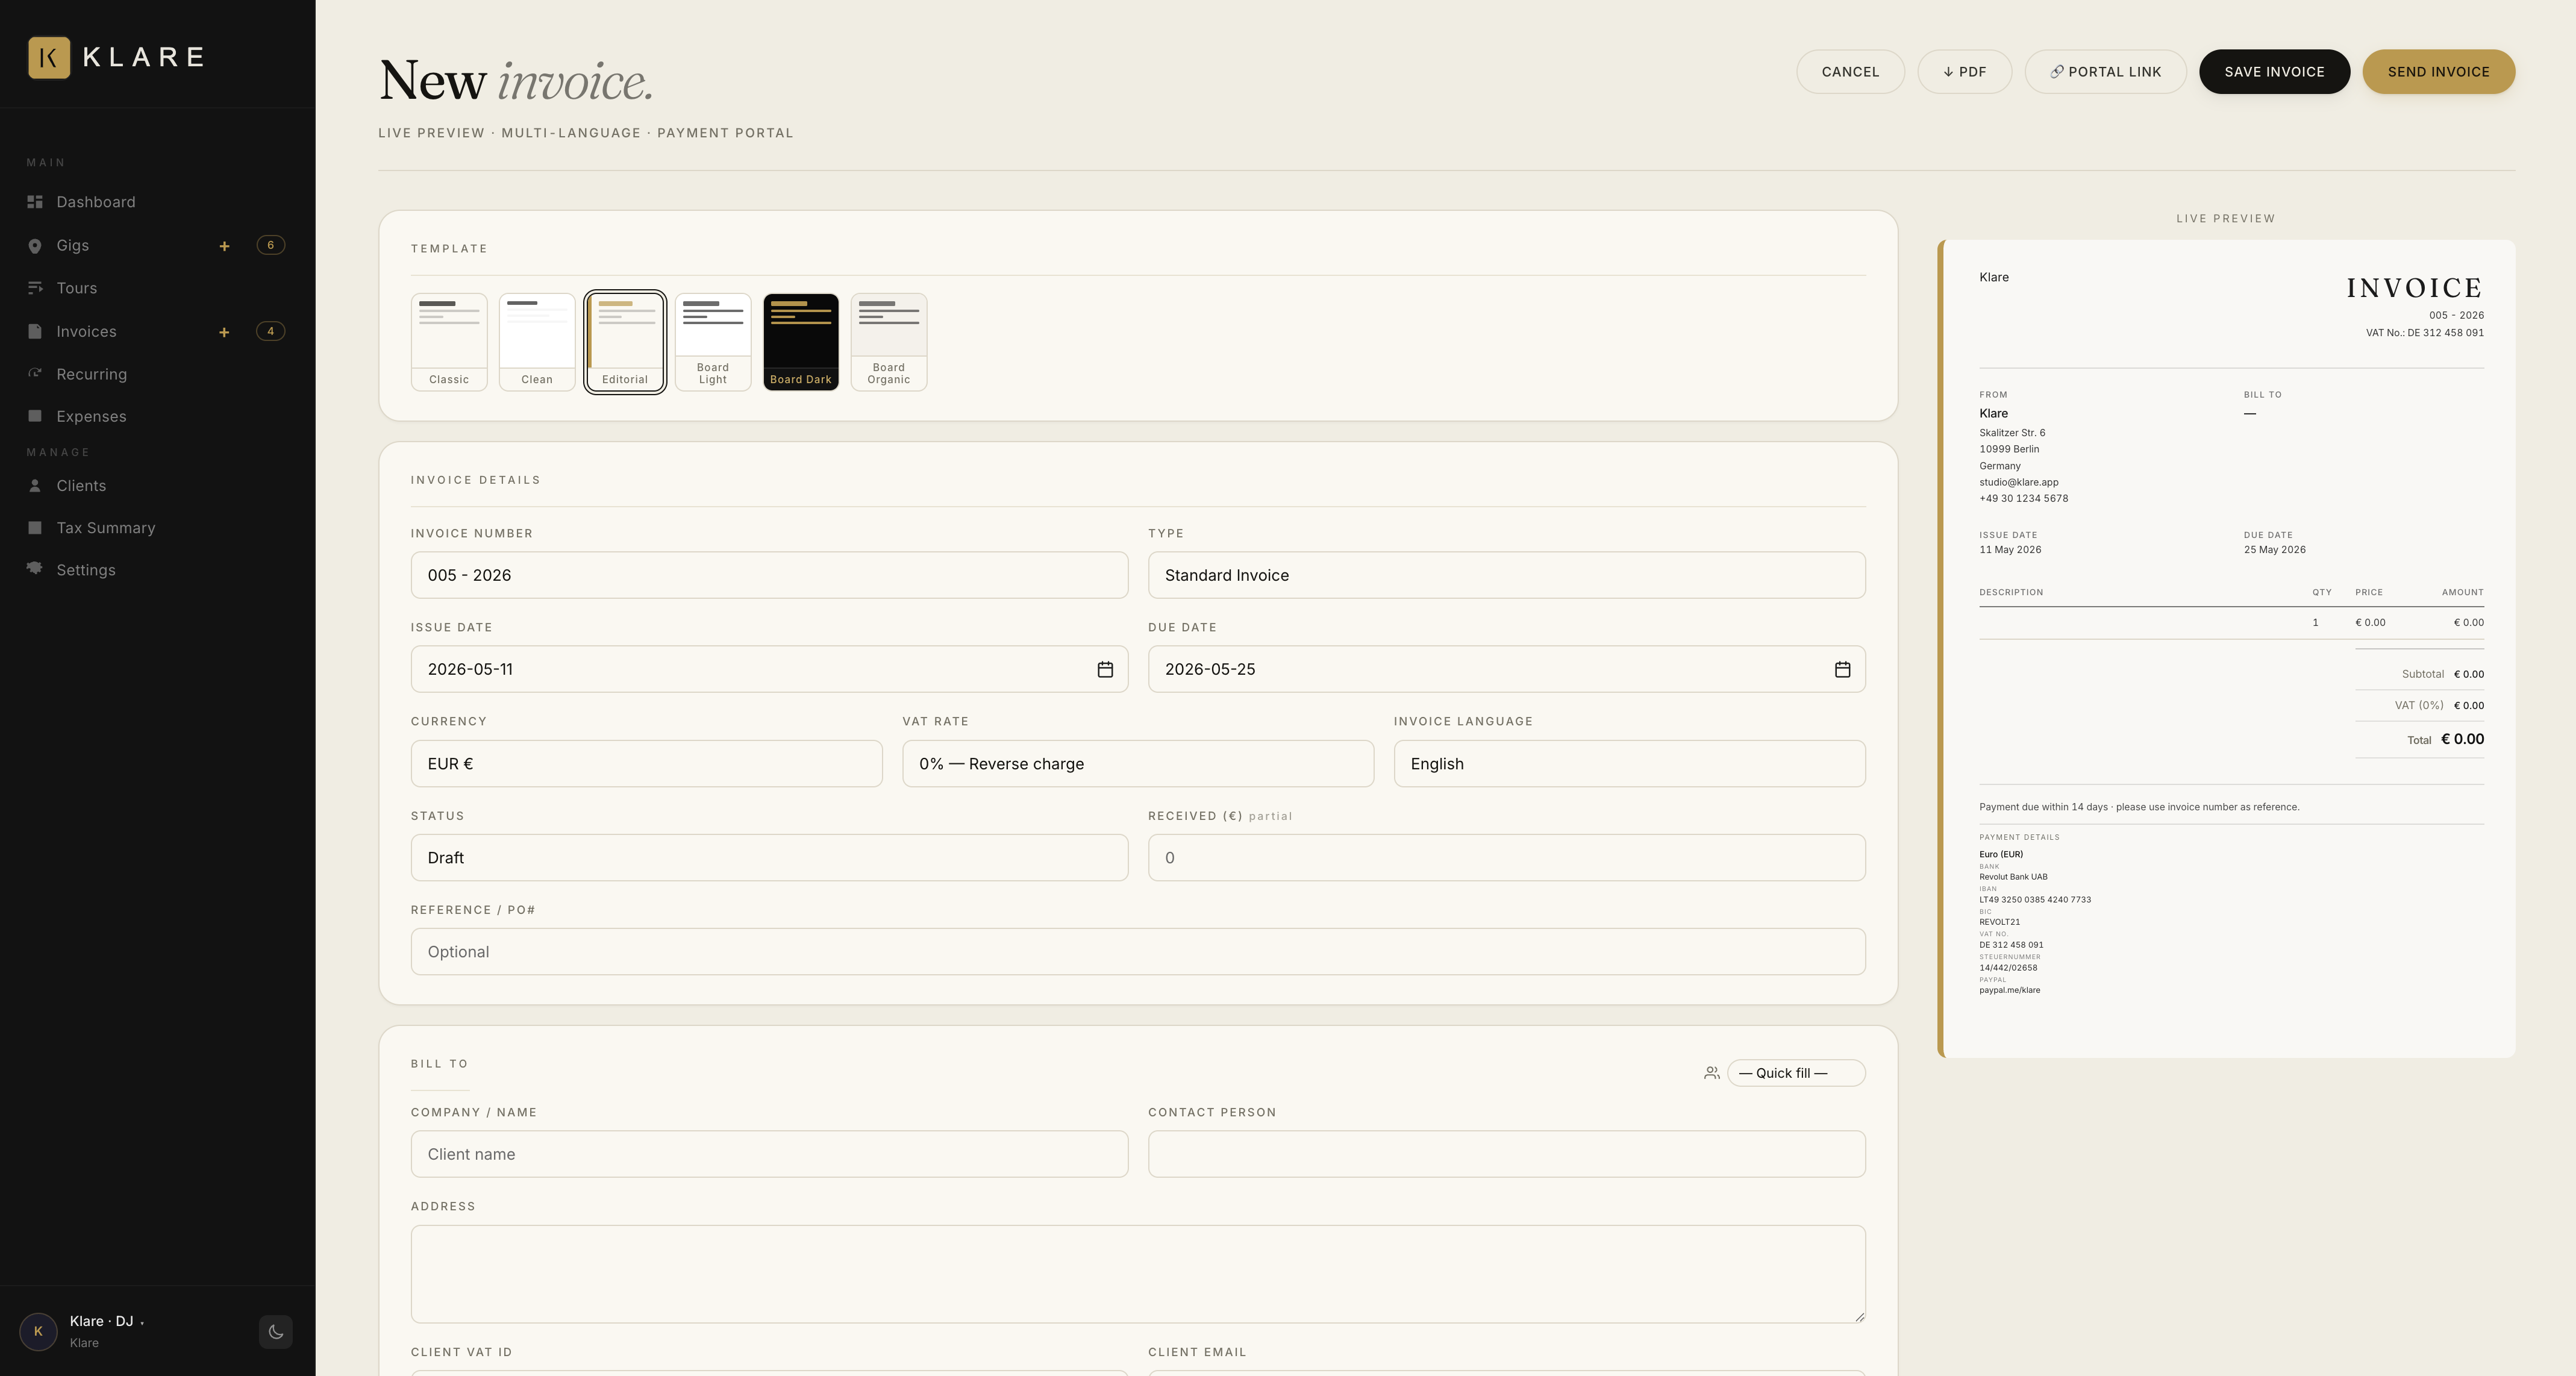The width and height of the screenshot is (2576, 1376).
Task: Open the Currency dropdown EUR €
Action: [646, 763]
